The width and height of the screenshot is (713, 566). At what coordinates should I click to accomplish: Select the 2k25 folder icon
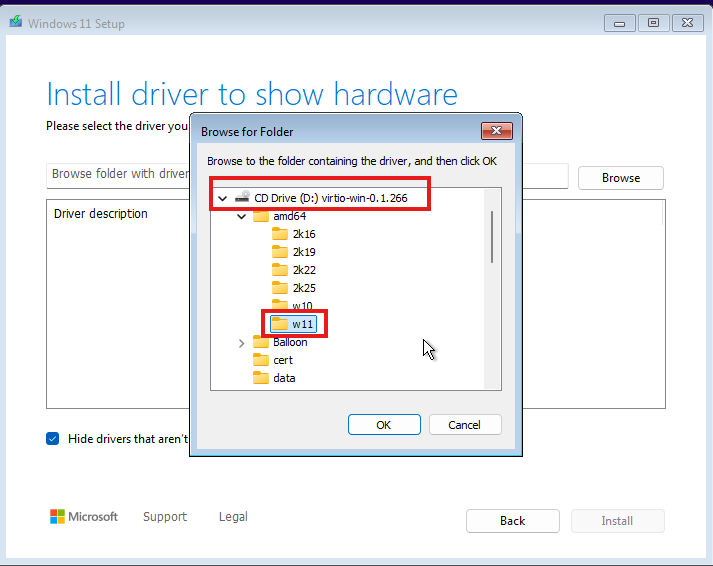280,288
